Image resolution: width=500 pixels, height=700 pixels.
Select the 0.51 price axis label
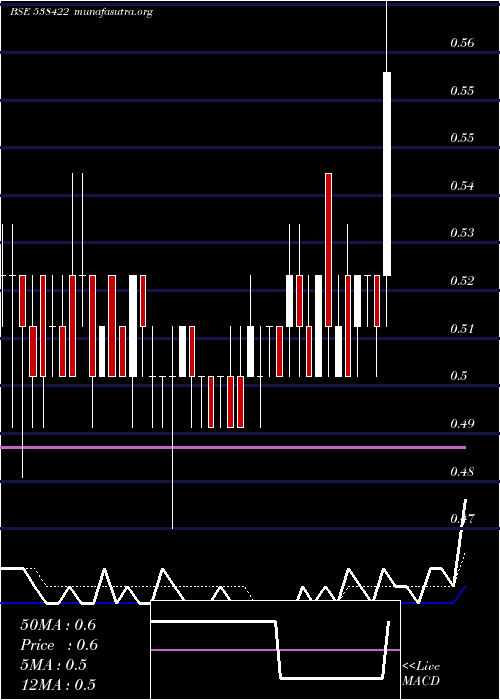pos(462,329)
